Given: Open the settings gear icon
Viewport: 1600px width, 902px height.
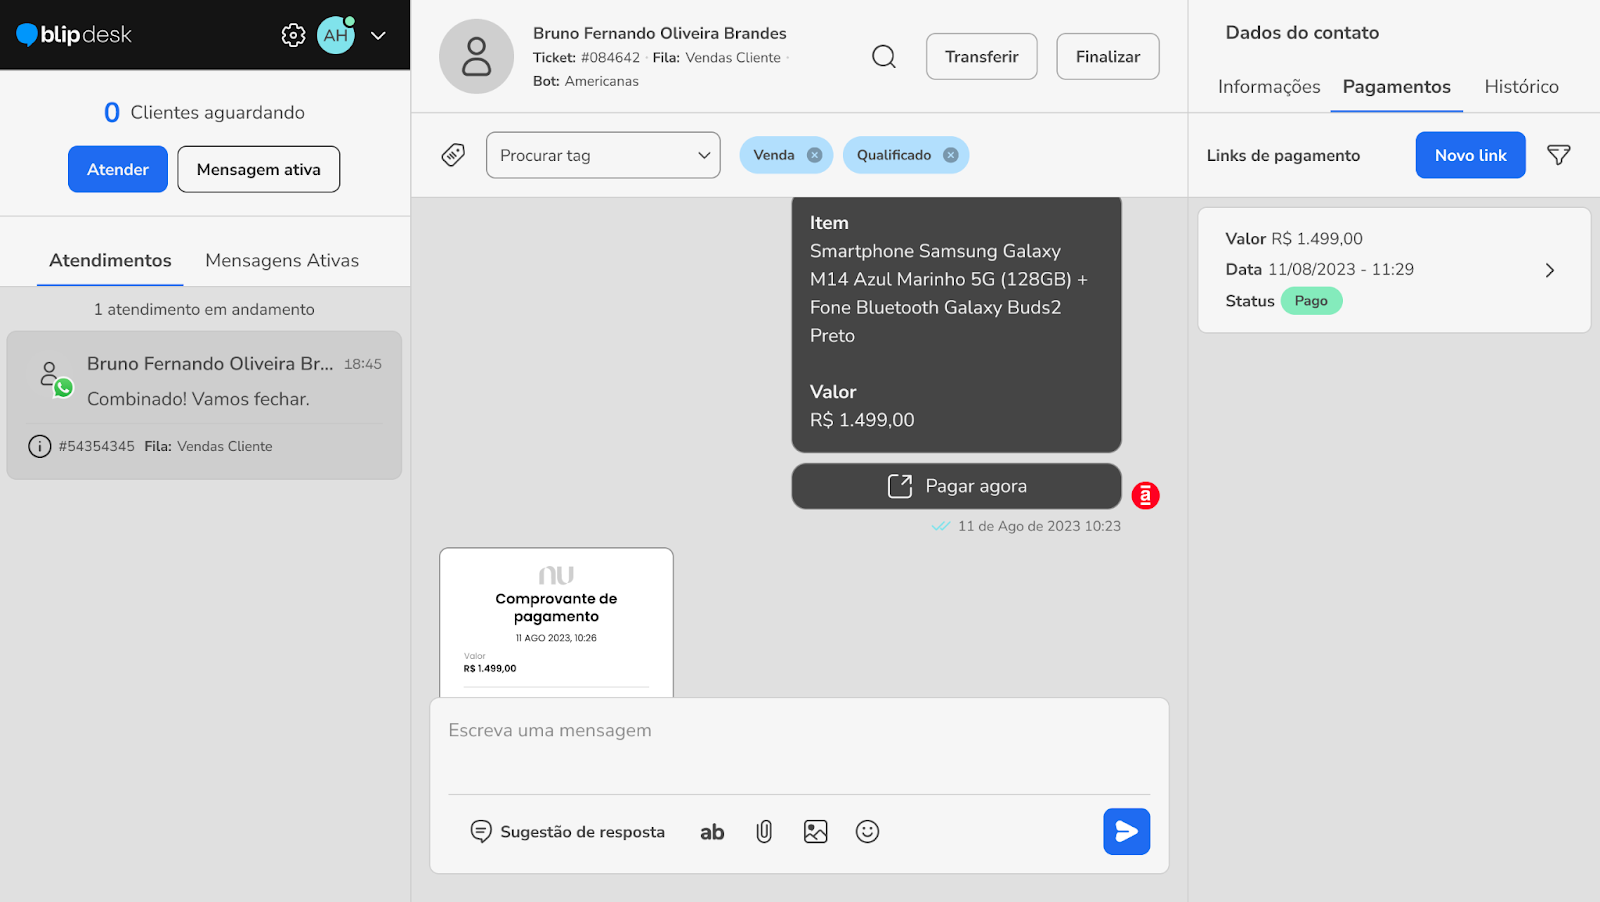Looking at the screenshot, I should pos(293,35).
